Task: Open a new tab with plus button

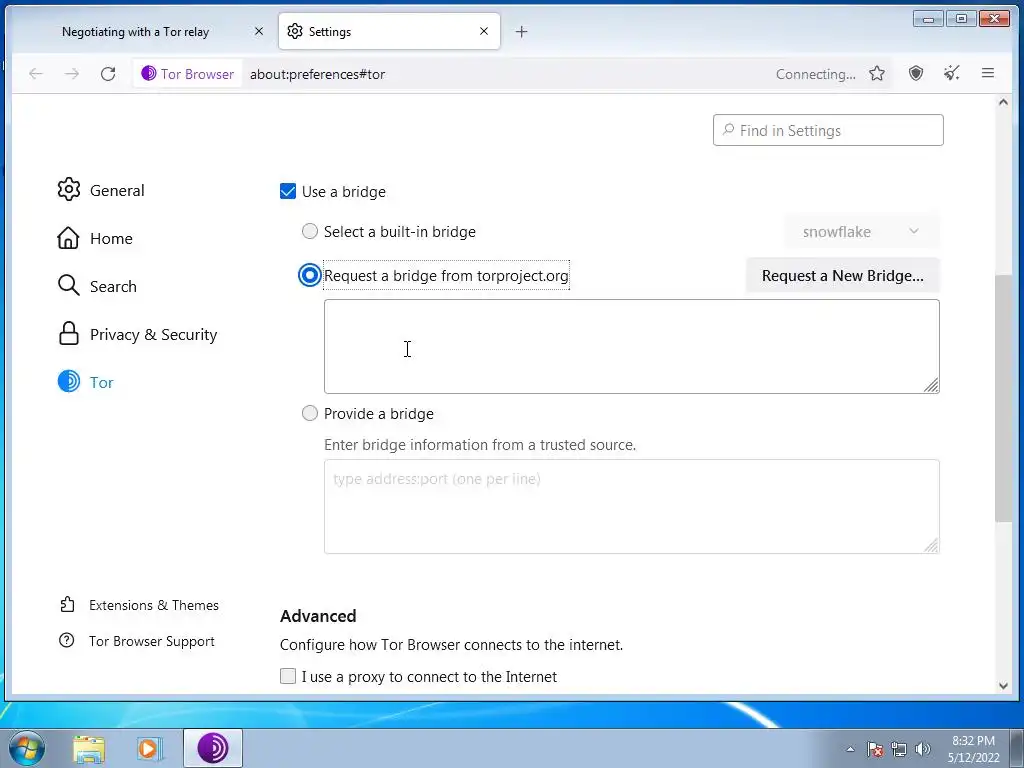Action: 521,31
